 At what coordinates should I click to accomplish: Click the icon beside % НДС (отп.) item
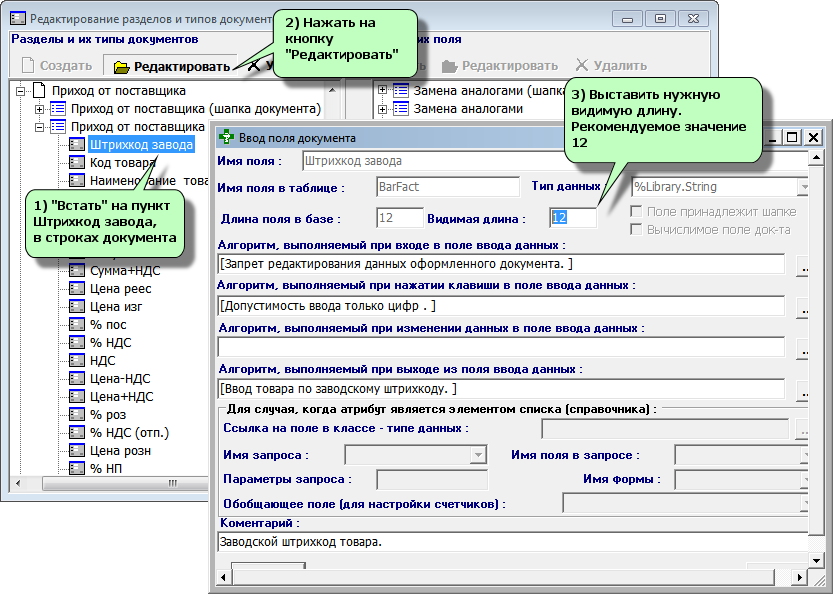tap(77, 432)
